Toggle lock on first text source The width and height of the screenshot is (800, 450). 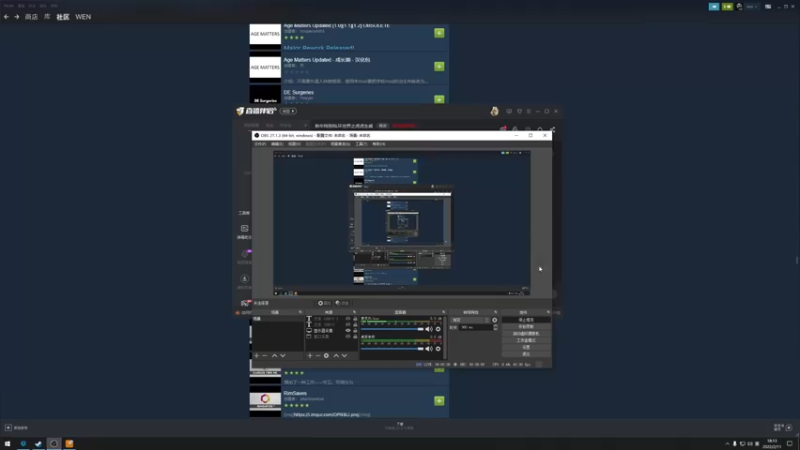[x=355, y=319]
